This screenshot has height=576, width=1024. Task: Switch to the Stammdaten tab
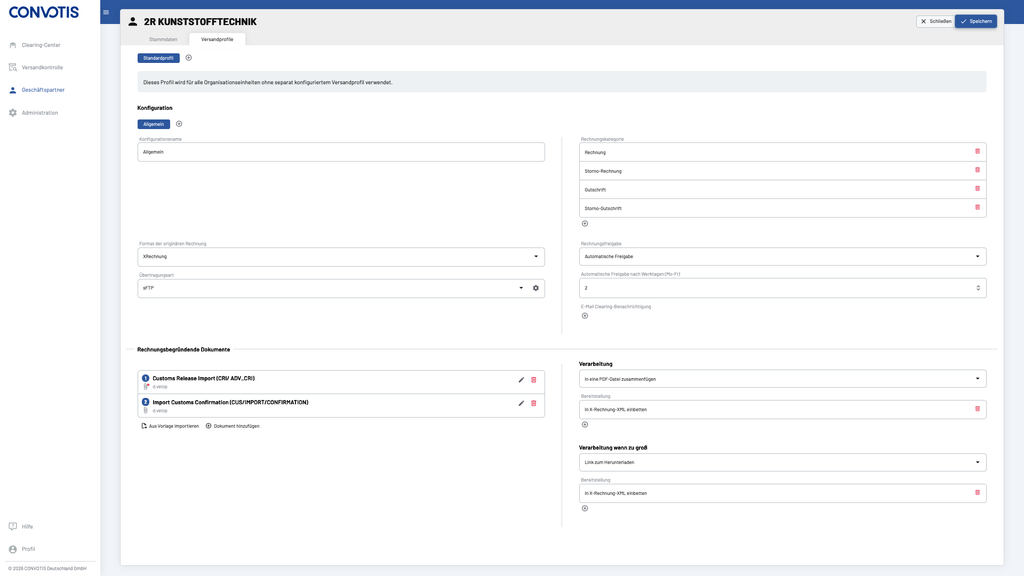163,39
